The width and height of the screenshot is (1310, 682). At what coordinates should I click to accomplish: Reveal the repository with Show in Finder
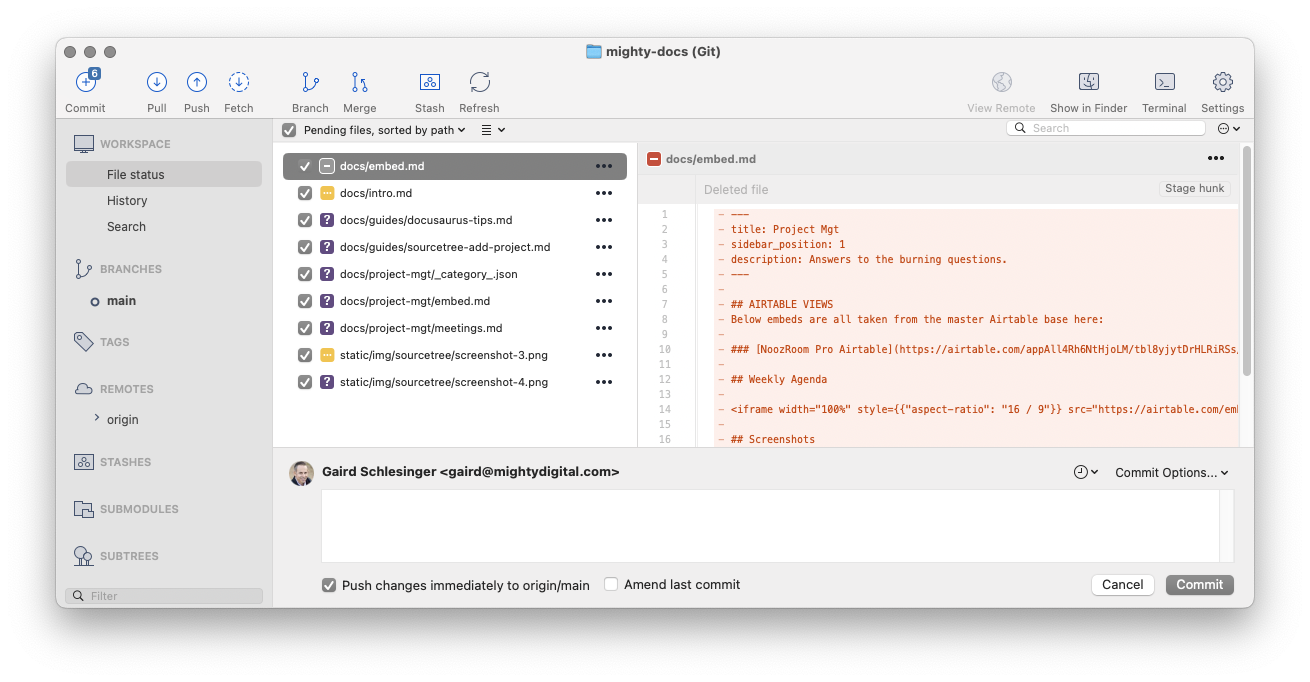1088,90
